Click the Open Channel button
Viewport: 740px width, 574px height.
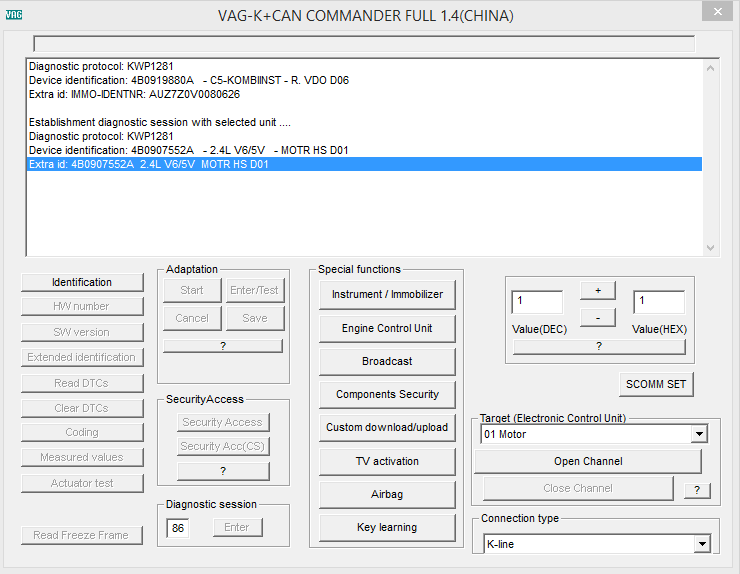pos(588,462)
